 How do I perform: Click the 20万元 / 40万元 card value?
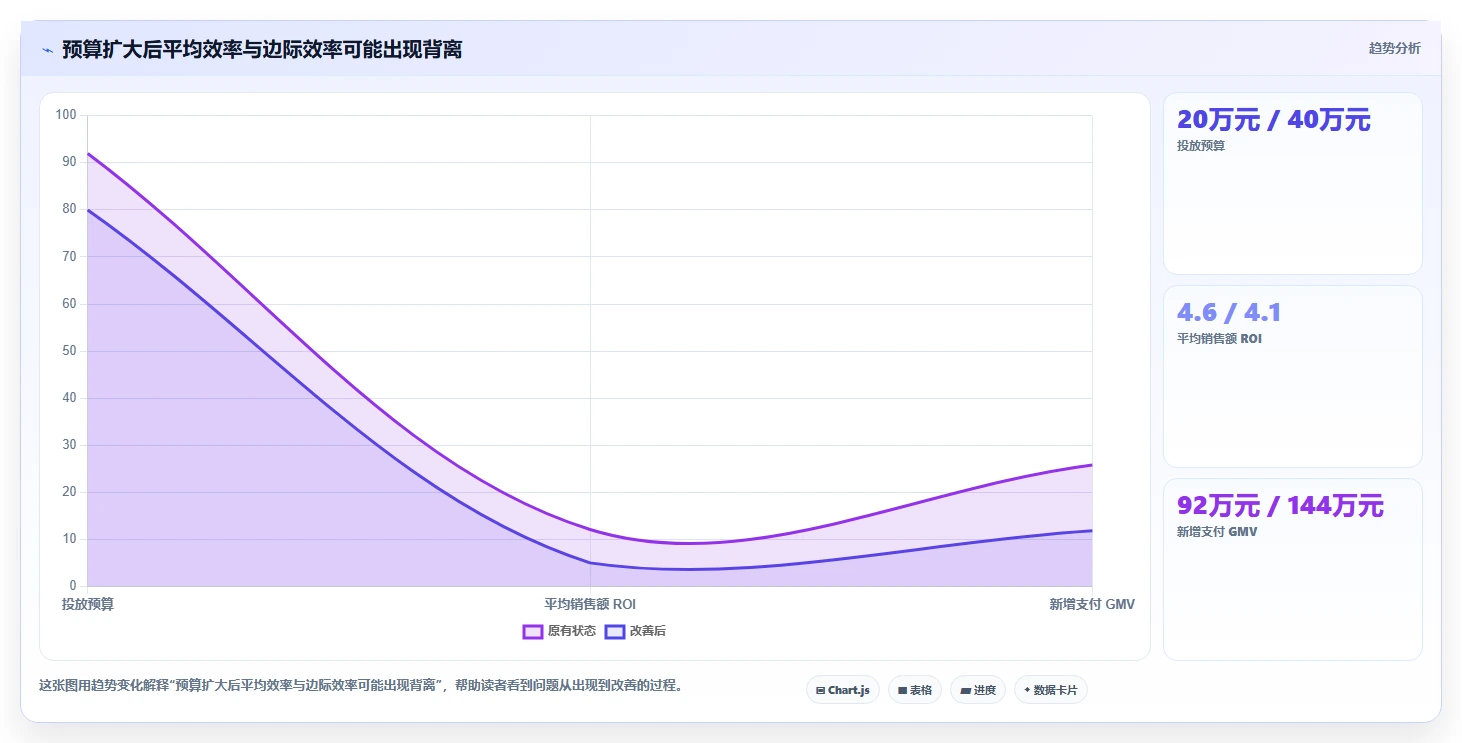tap(1274, 120)
